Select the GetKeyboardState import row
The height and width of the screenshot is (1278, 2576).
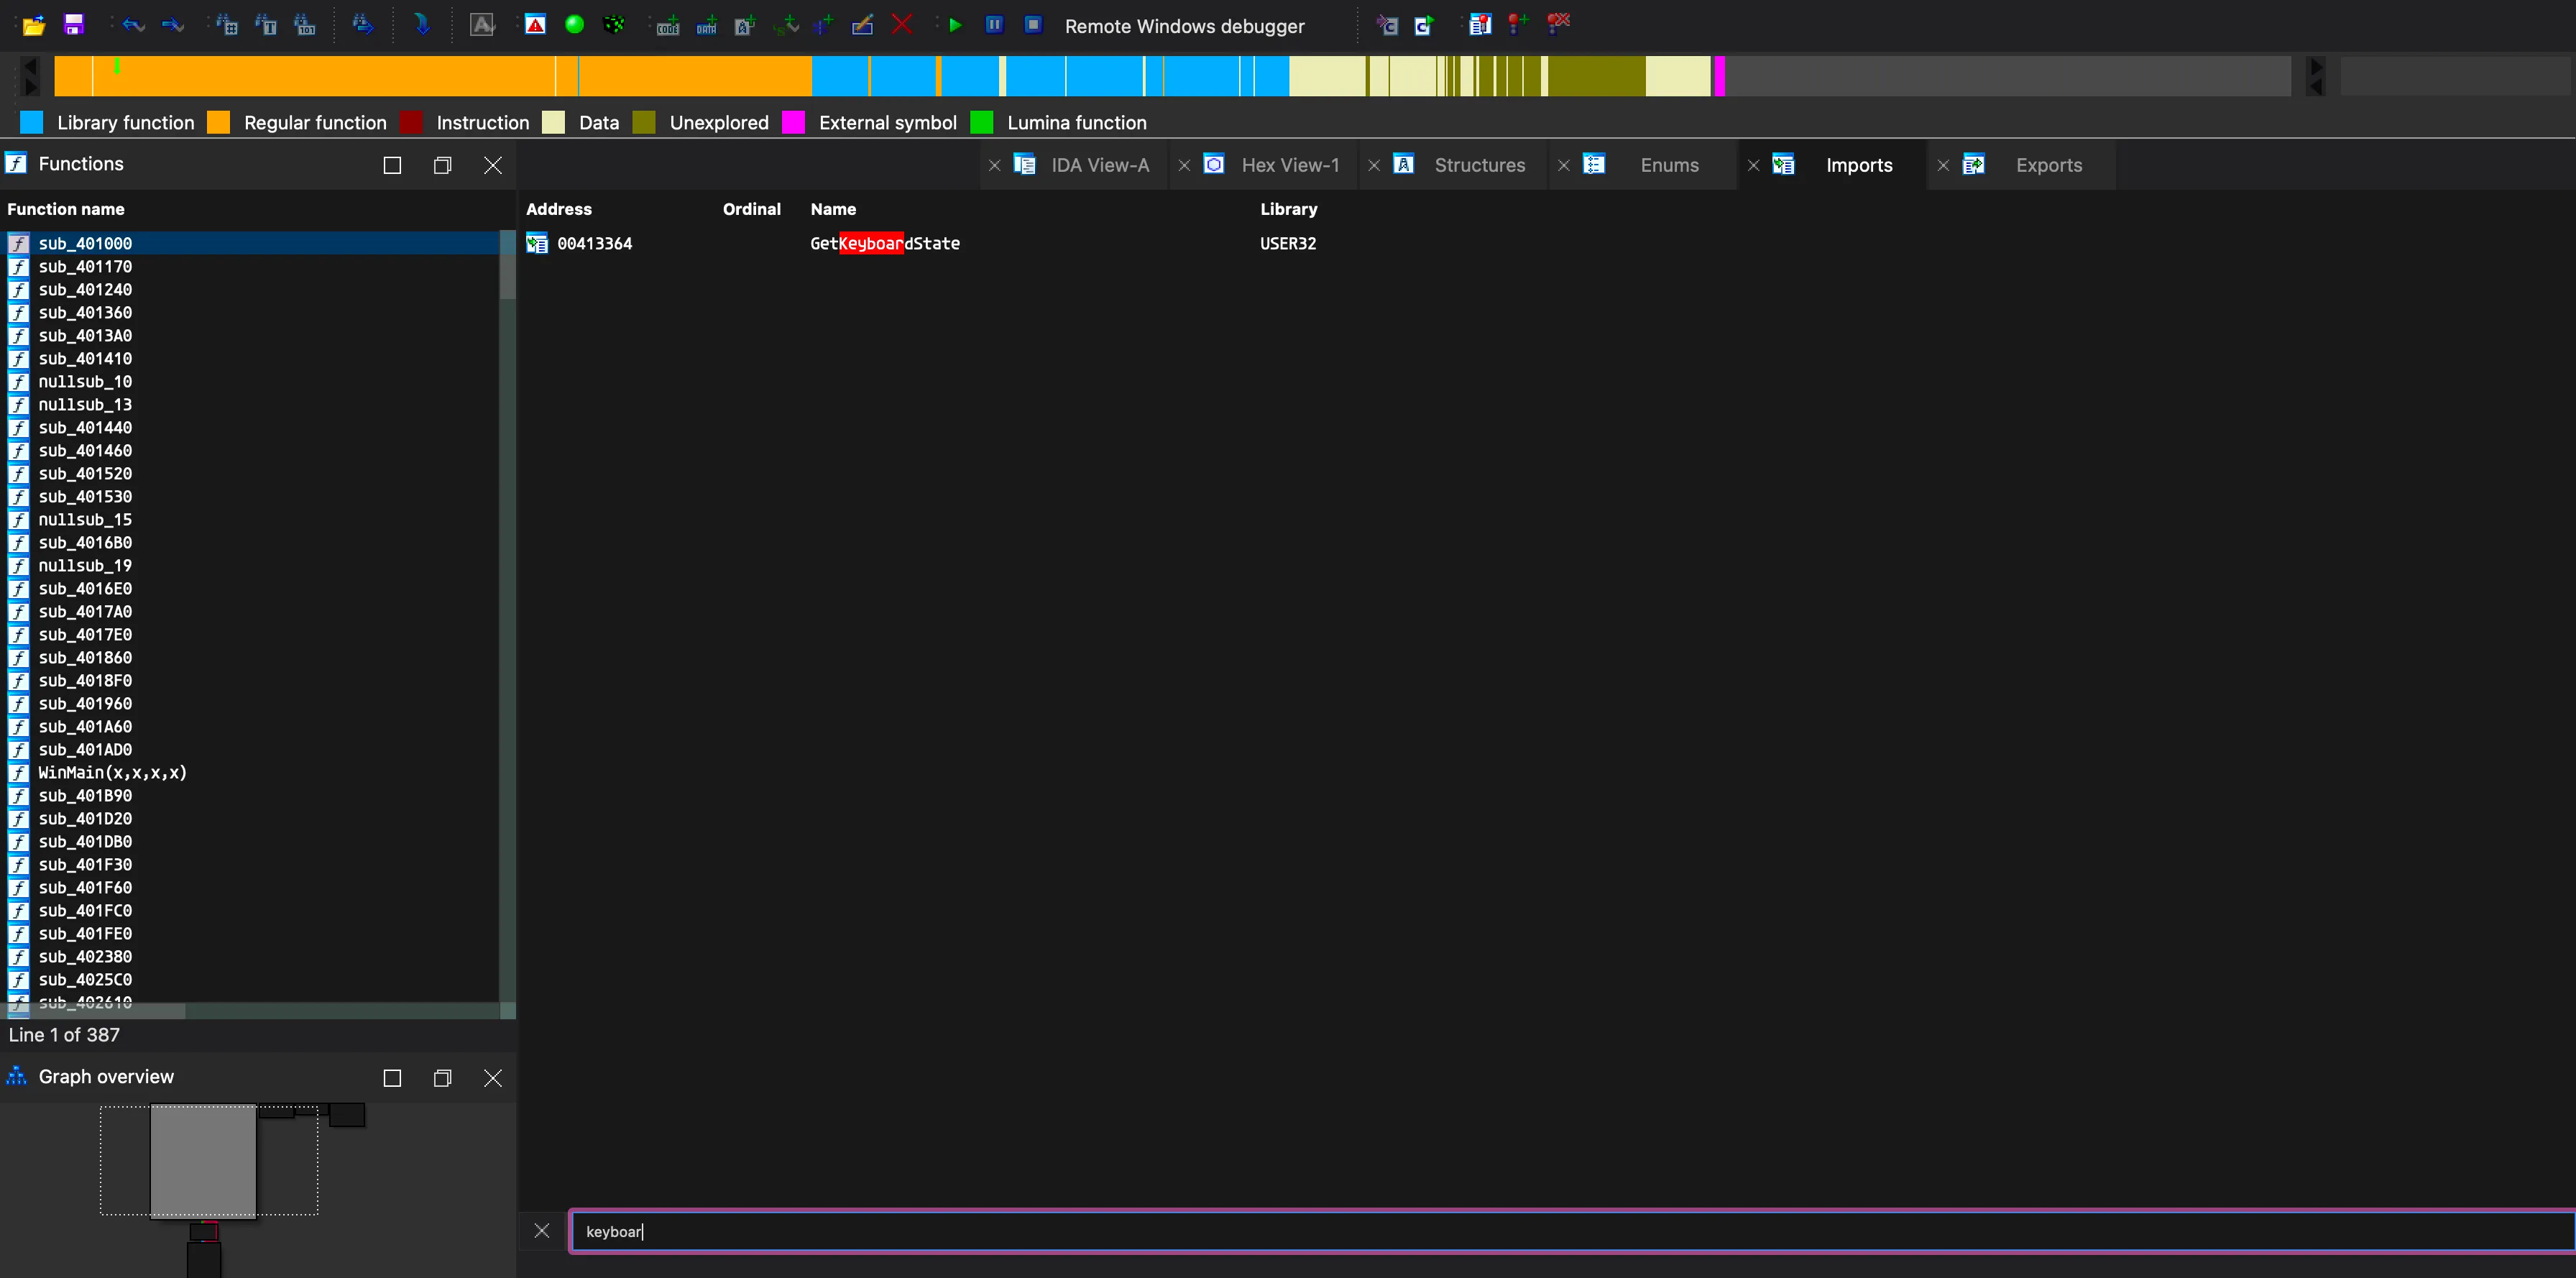[x=1546, y=243]
